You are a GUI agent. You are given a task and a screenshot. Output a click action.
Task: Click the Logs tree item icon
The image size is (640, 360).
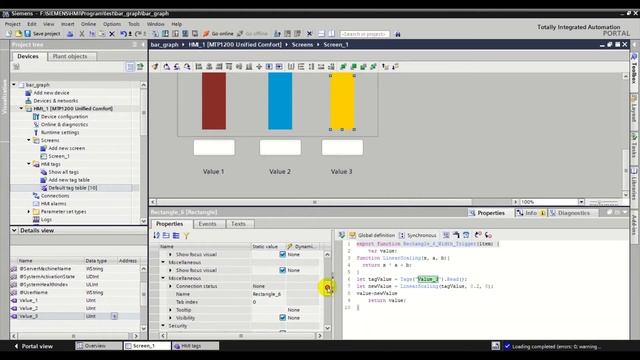(36, 220)
